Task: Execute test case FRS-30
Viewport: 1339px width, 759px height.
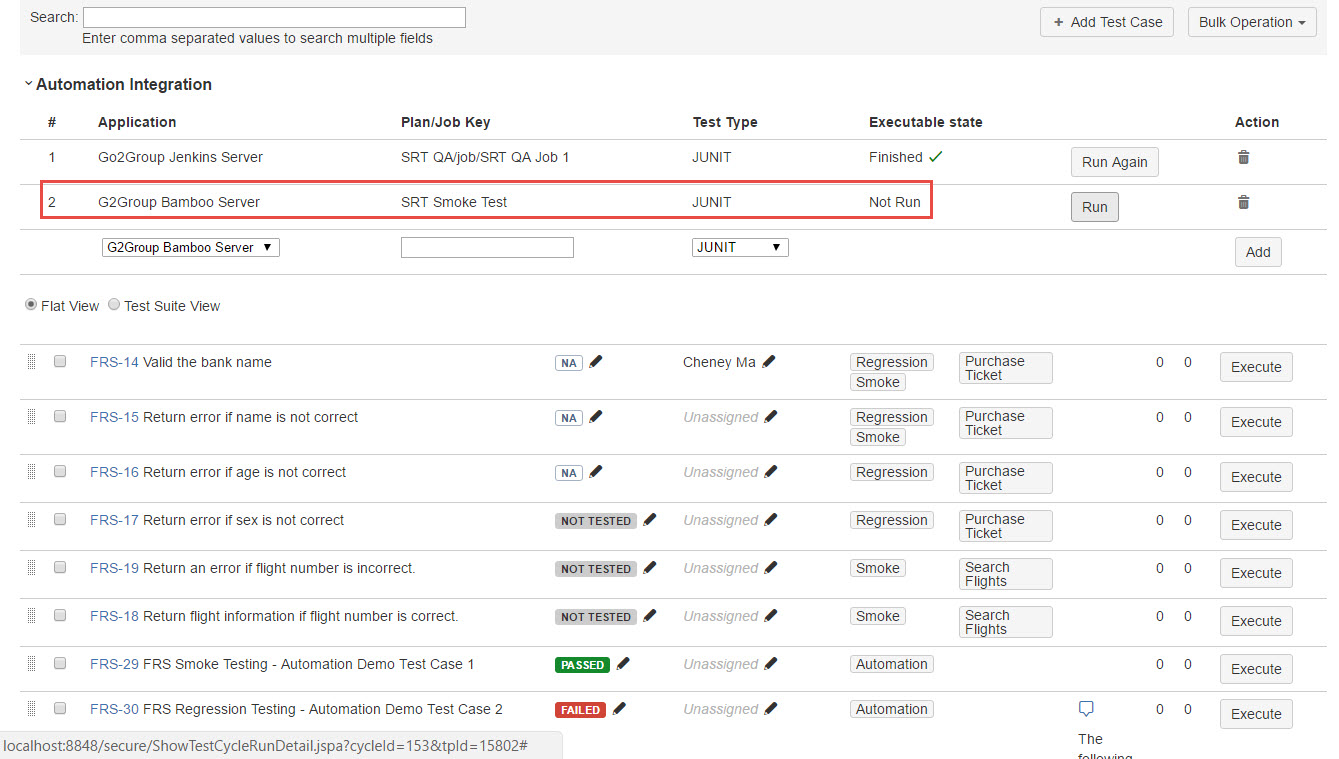Action: click(1256, 714)
